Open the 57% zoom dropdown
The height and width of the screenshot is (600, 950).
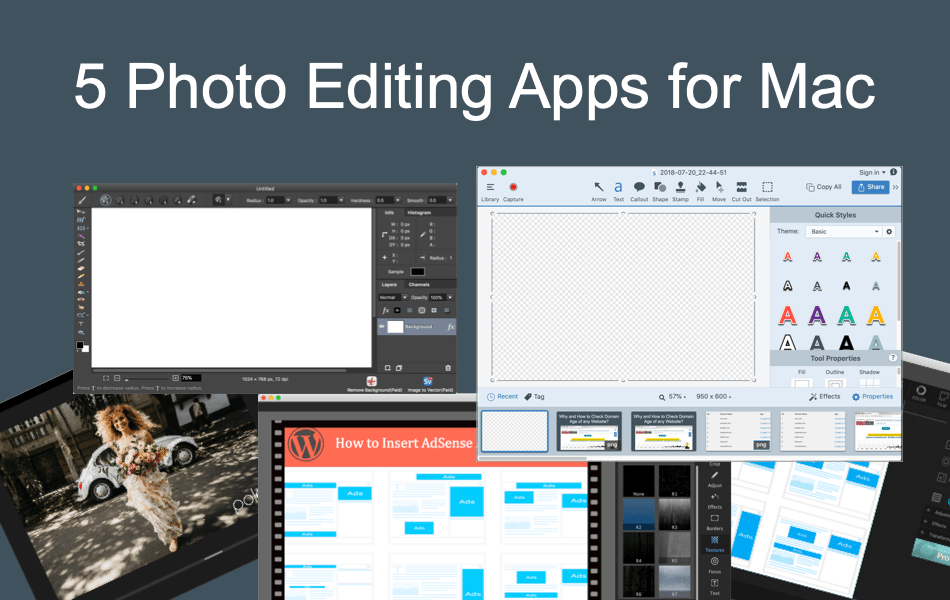coord(677,396)
